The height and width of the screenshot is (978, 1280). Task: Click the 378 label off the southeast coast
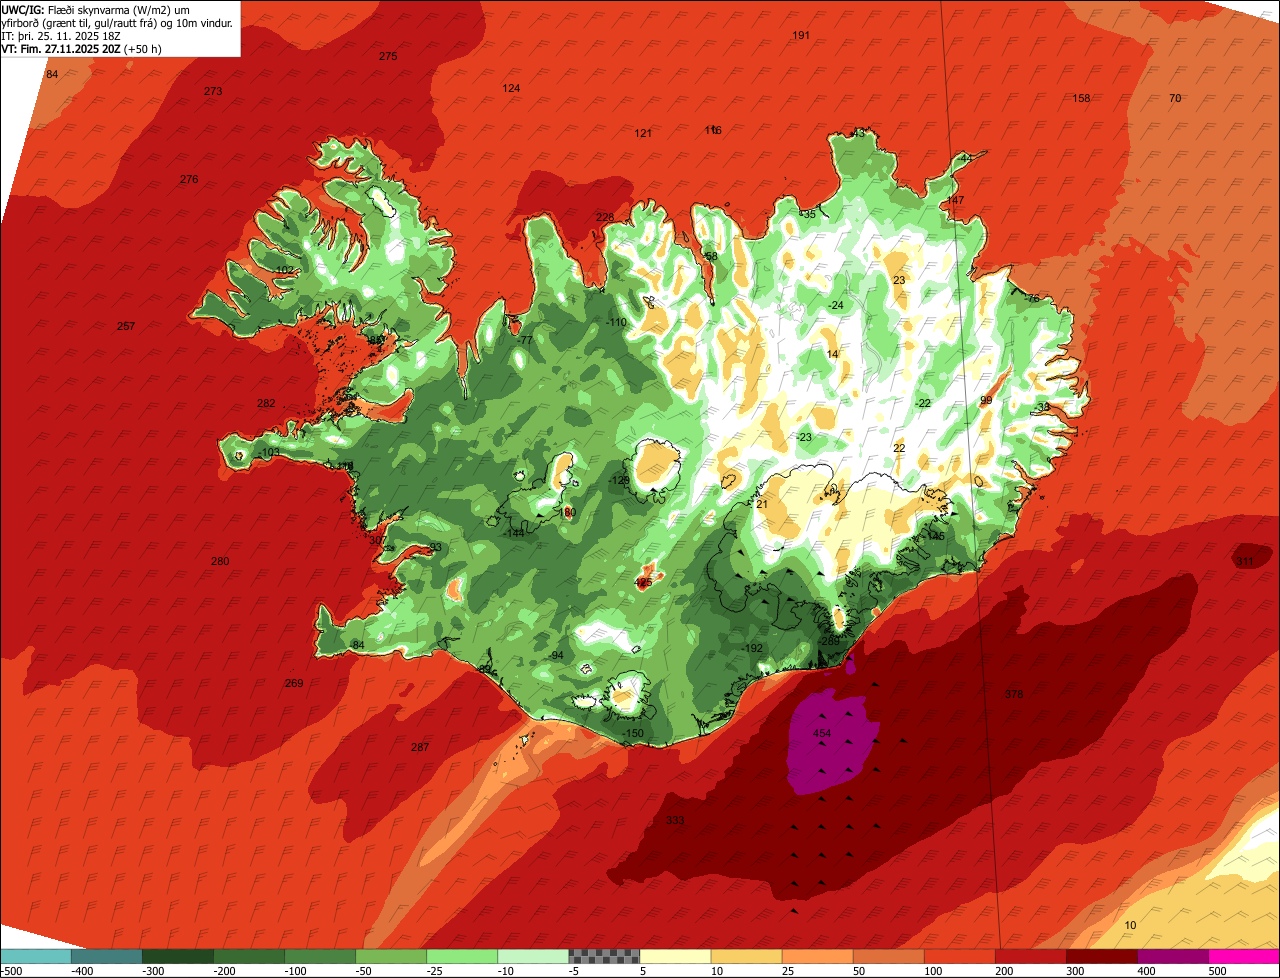pos(1014,694)
